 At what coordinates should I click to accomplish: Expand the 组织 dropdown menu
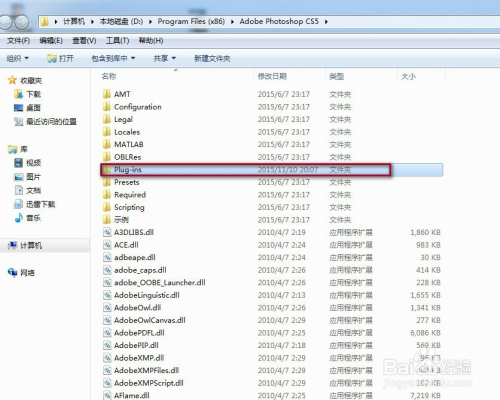click(x=17, y=59)
